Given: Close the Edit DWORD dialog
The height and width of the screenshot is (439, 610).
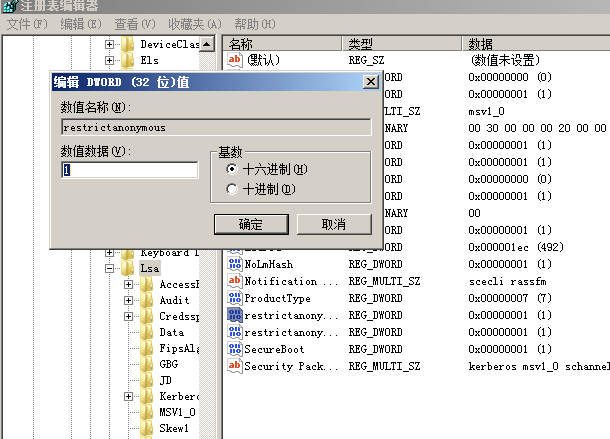Looking at the screenshot, I should [371, 82].
